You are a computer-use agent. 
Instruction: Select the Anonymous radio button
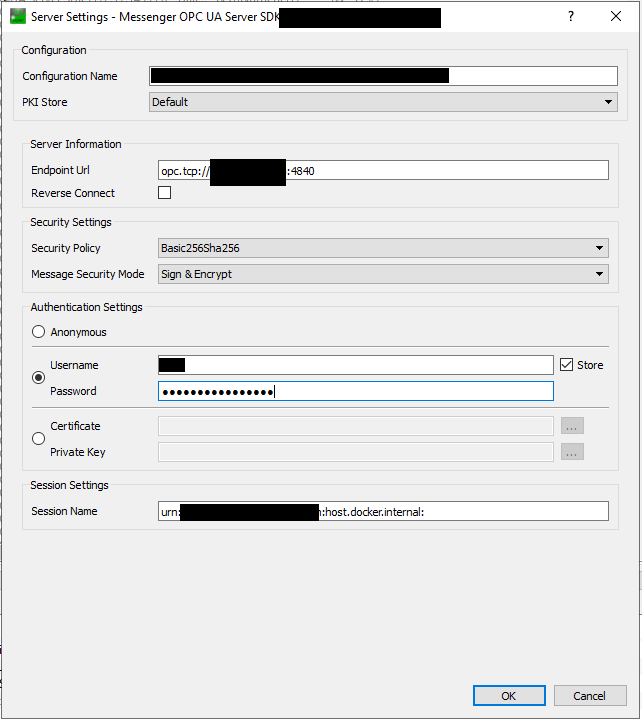point(38,332)
